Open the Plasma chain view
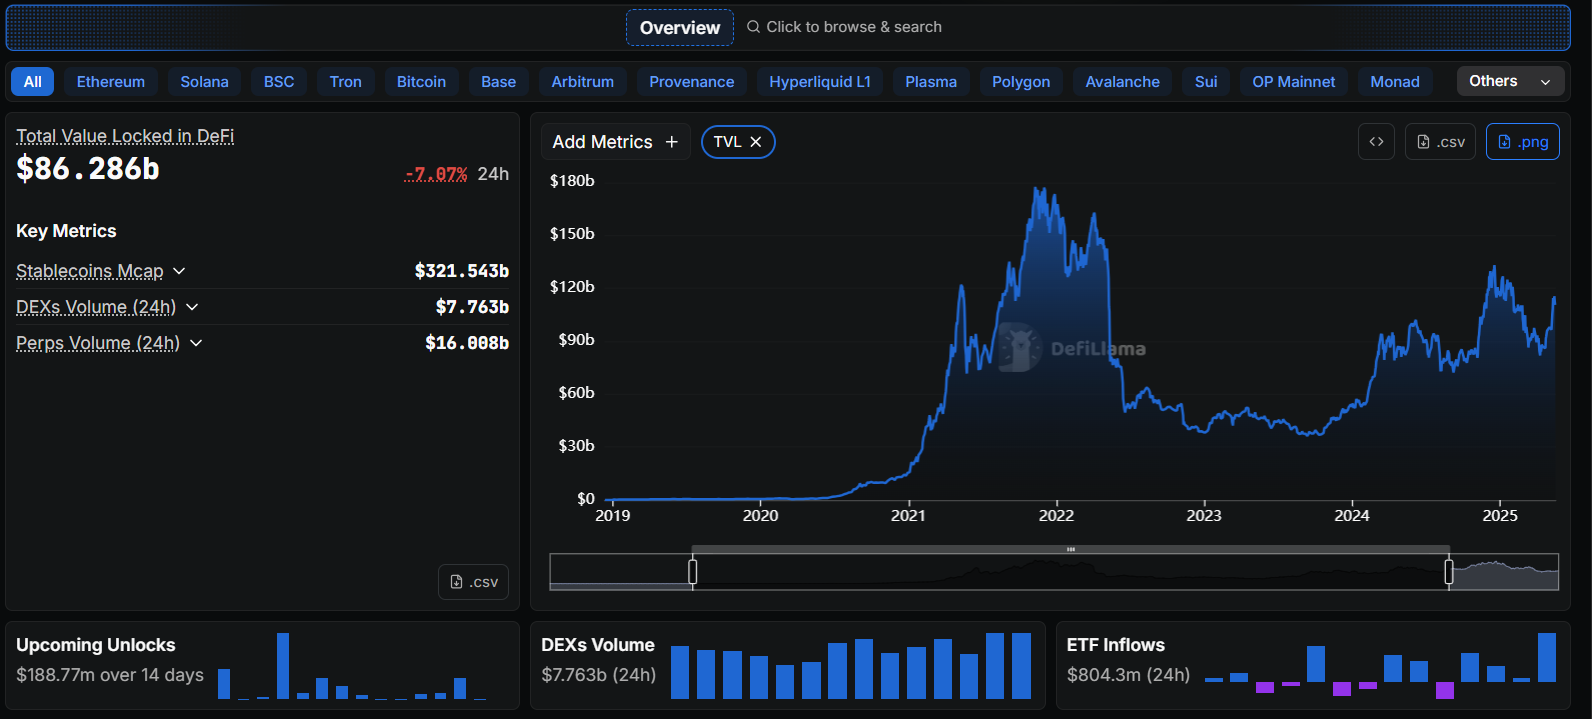1592x719 pixels. pos(931,82)
